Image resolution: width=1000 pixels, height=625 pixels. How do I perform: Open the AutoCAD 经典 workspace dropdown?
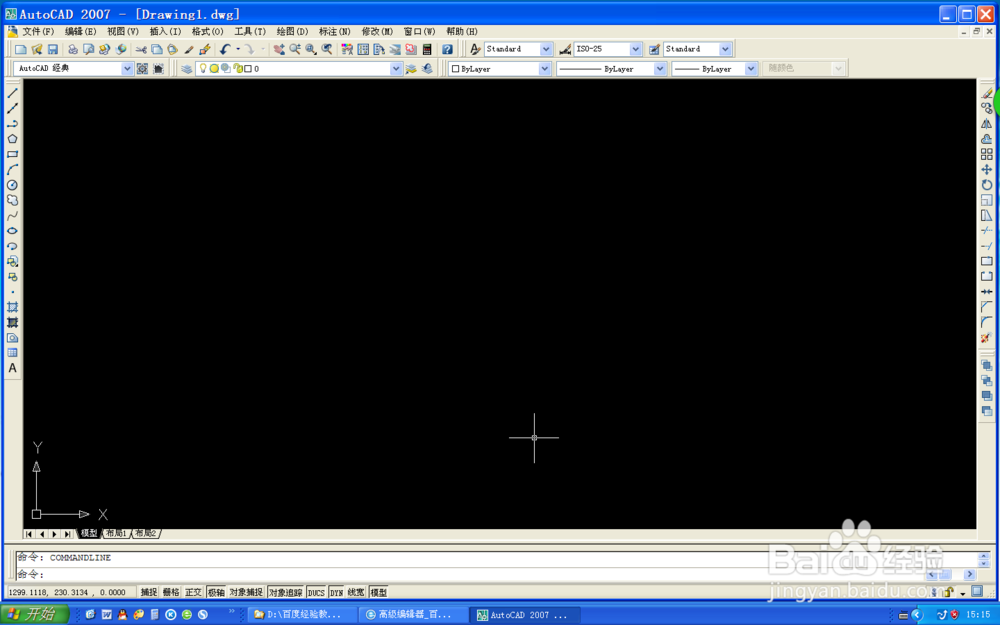127,68
